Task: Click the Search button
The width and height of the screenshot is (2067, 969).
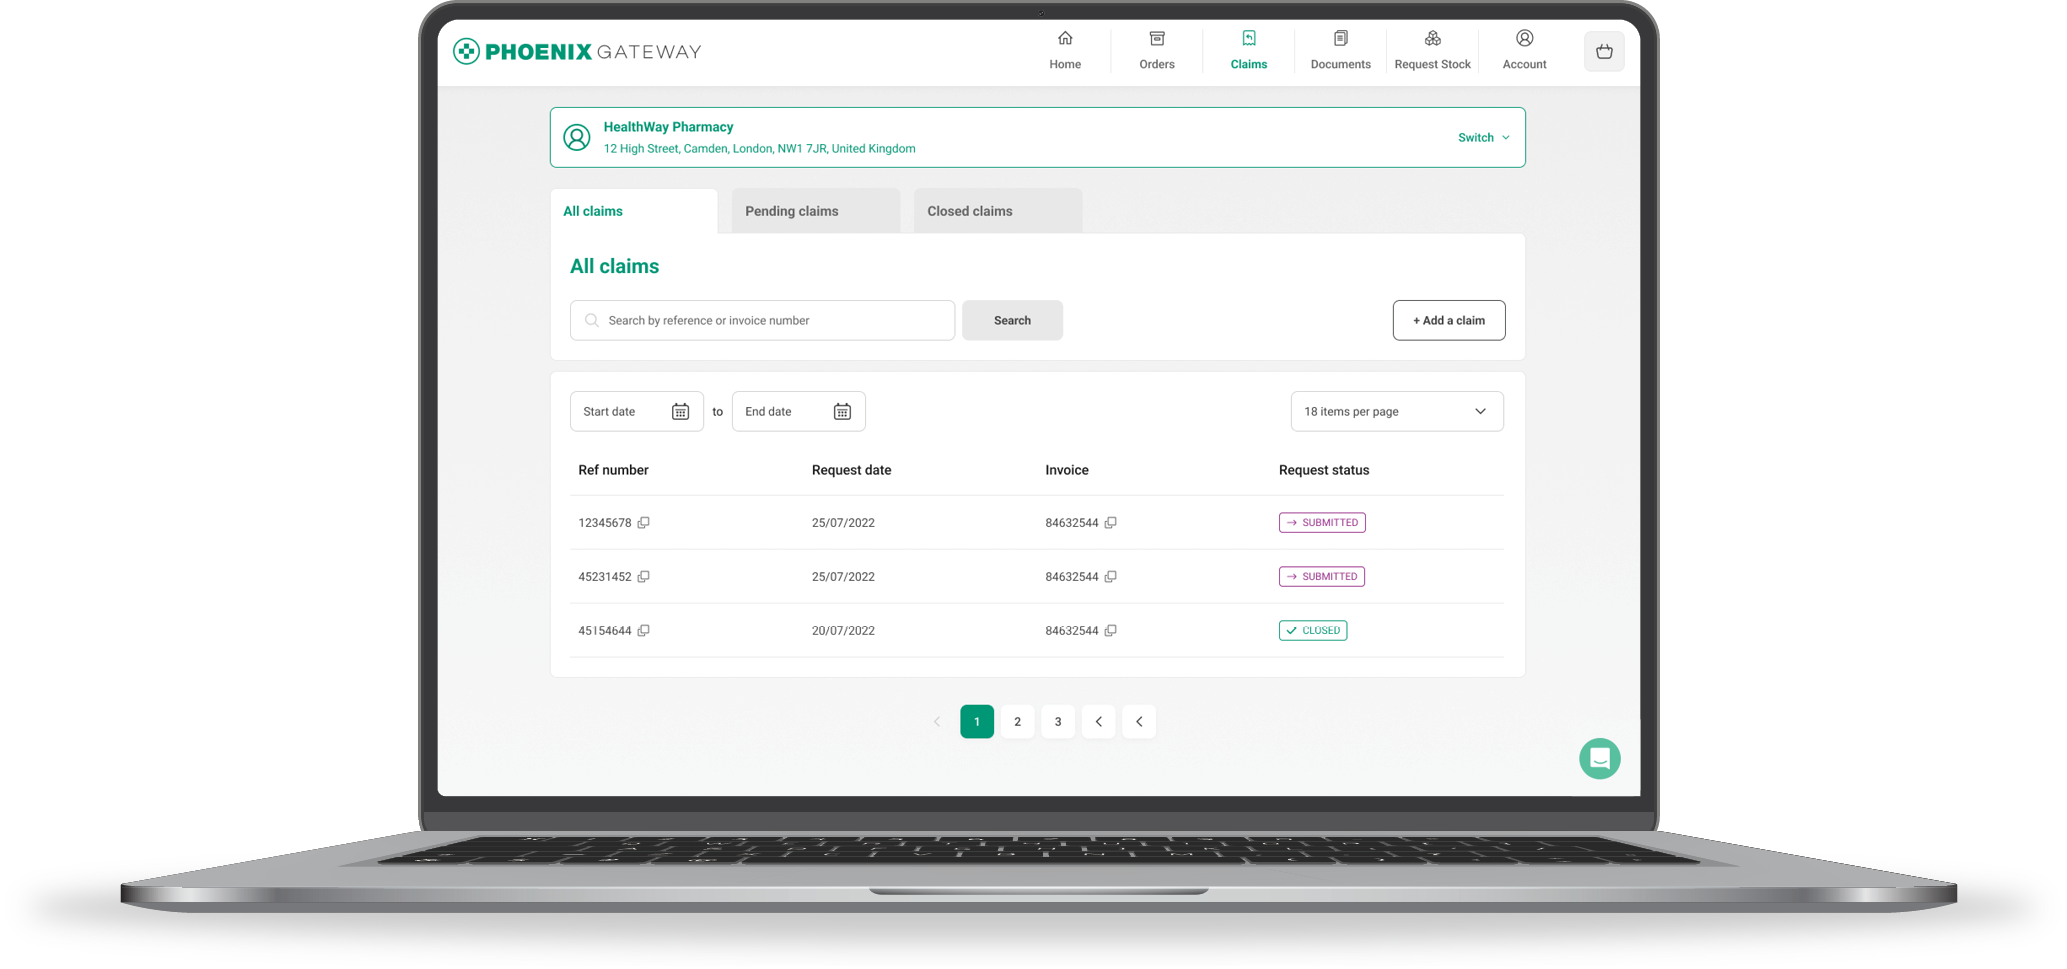Action: 1011,321
